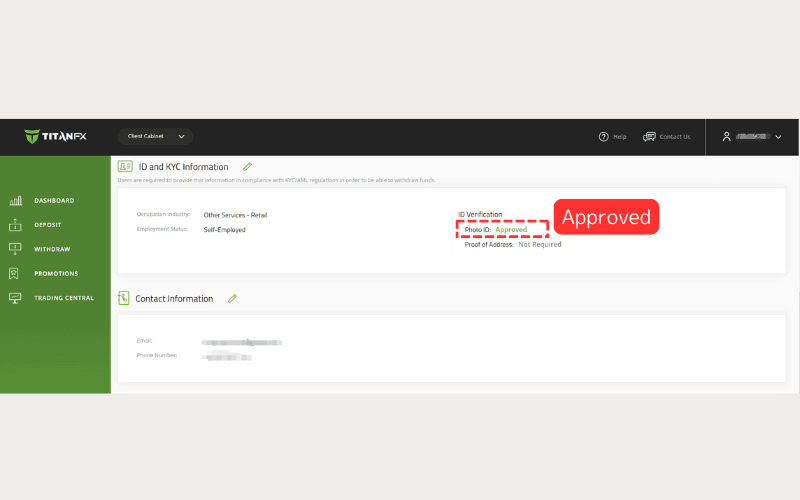This screenshot has height=500, width=800.
Task: Go to Dashboard in sidebar
Action: pos(54,201)
